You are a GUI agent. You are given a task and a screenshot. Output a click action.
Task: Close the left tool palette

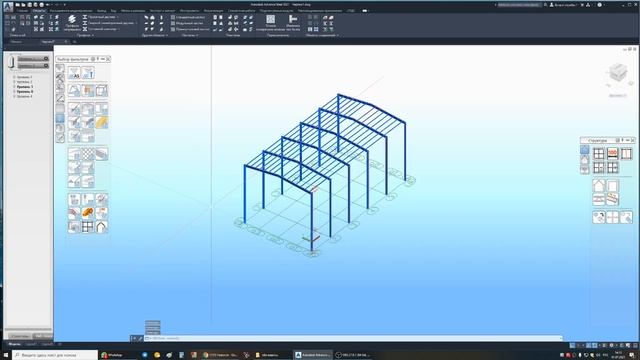[108, 59]
